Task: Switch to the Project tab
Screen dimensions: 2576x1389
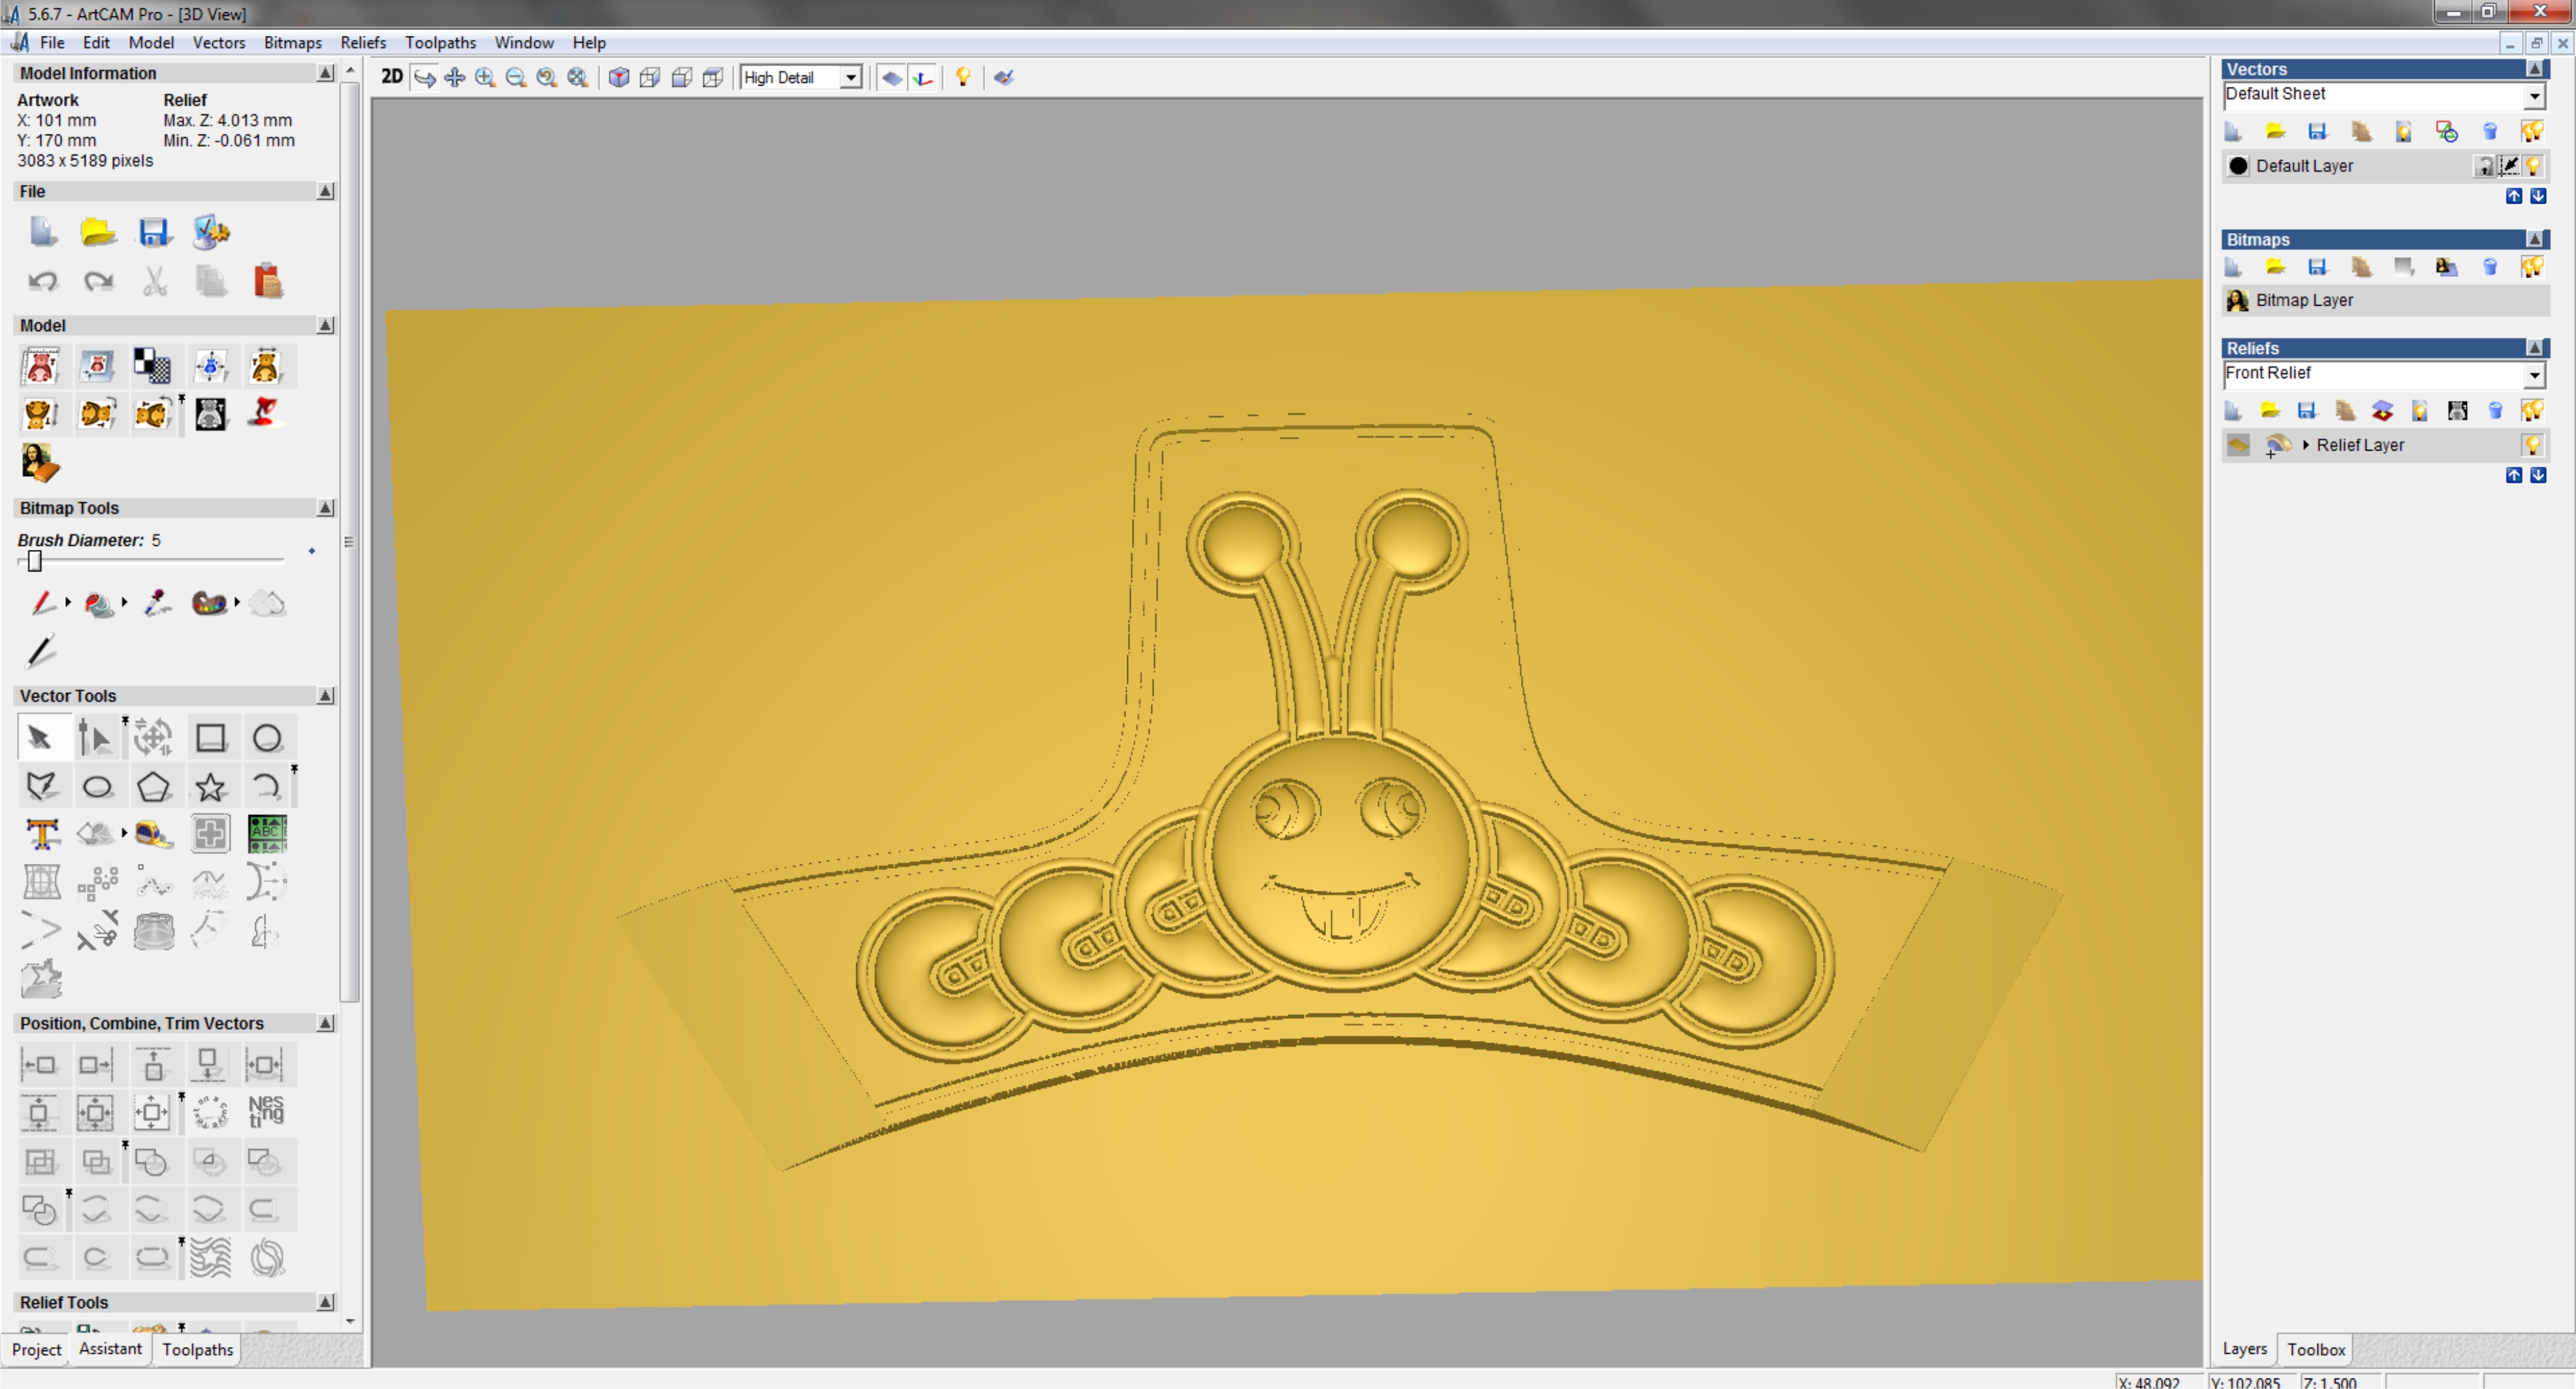Action: [x=36, y=1349]
